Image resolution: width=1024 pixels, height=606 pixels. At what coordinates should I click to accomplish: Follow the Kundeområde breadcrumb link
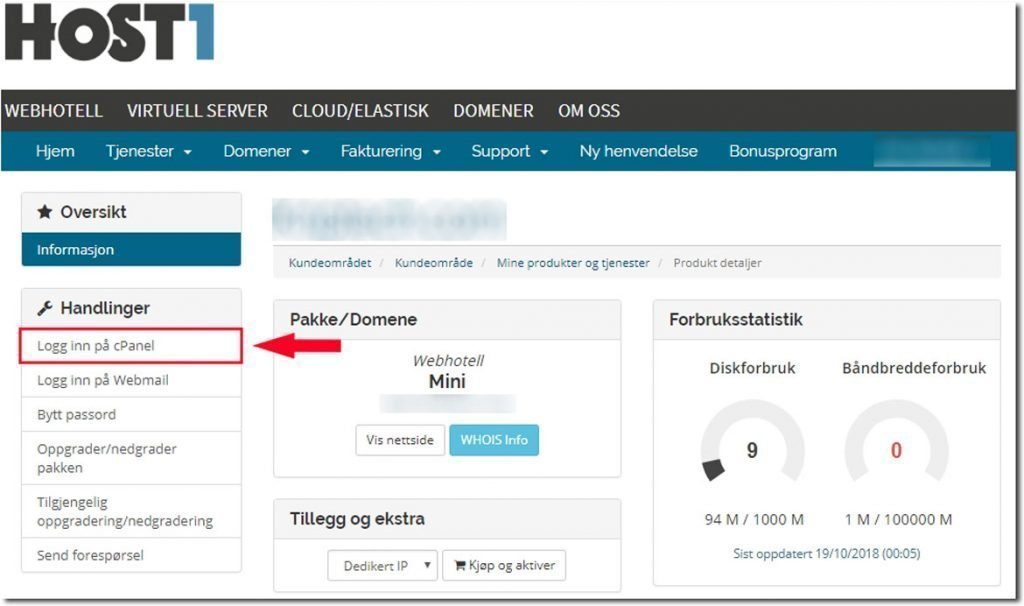click(x=434, y=263)
